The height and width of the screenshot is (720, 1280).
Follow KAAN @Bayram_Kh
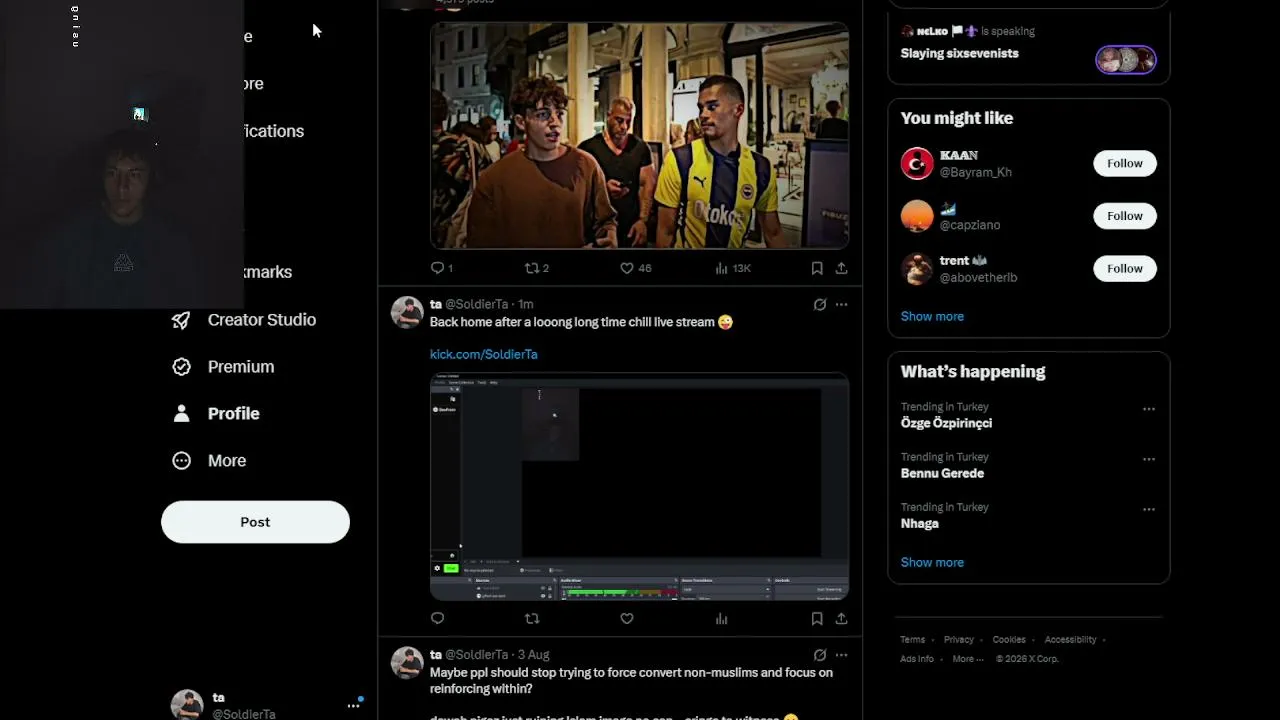pos(1125,163)
